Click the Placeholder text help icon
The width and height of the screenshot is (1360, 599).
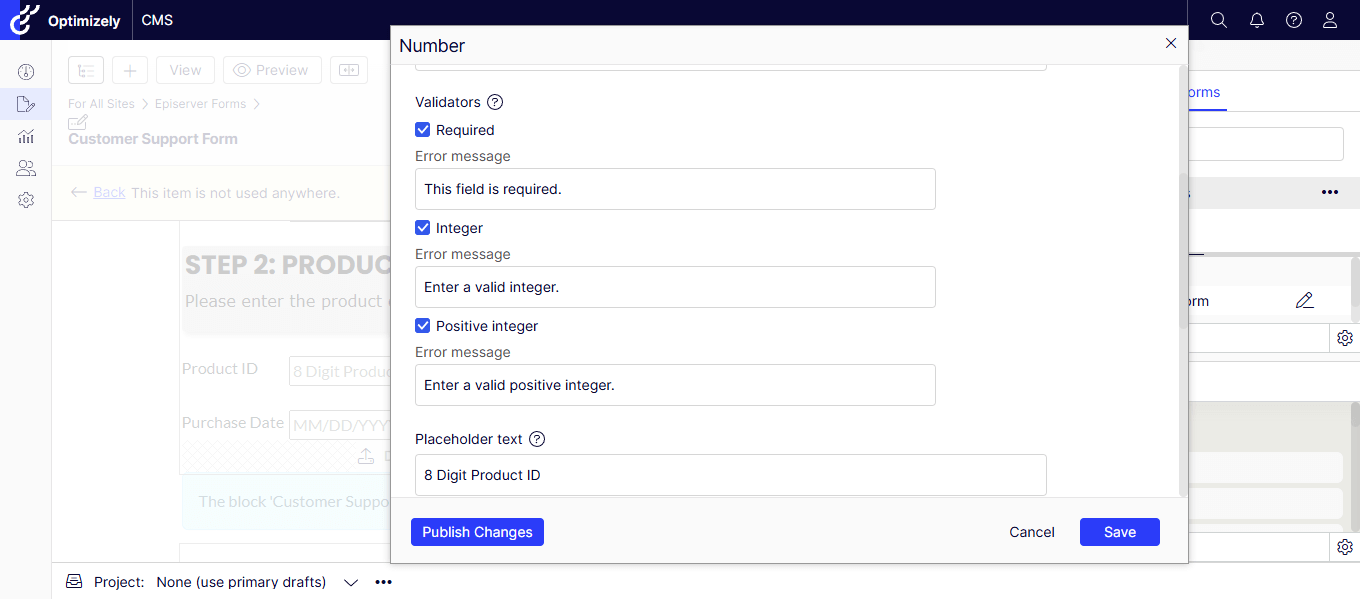point(537,439)
